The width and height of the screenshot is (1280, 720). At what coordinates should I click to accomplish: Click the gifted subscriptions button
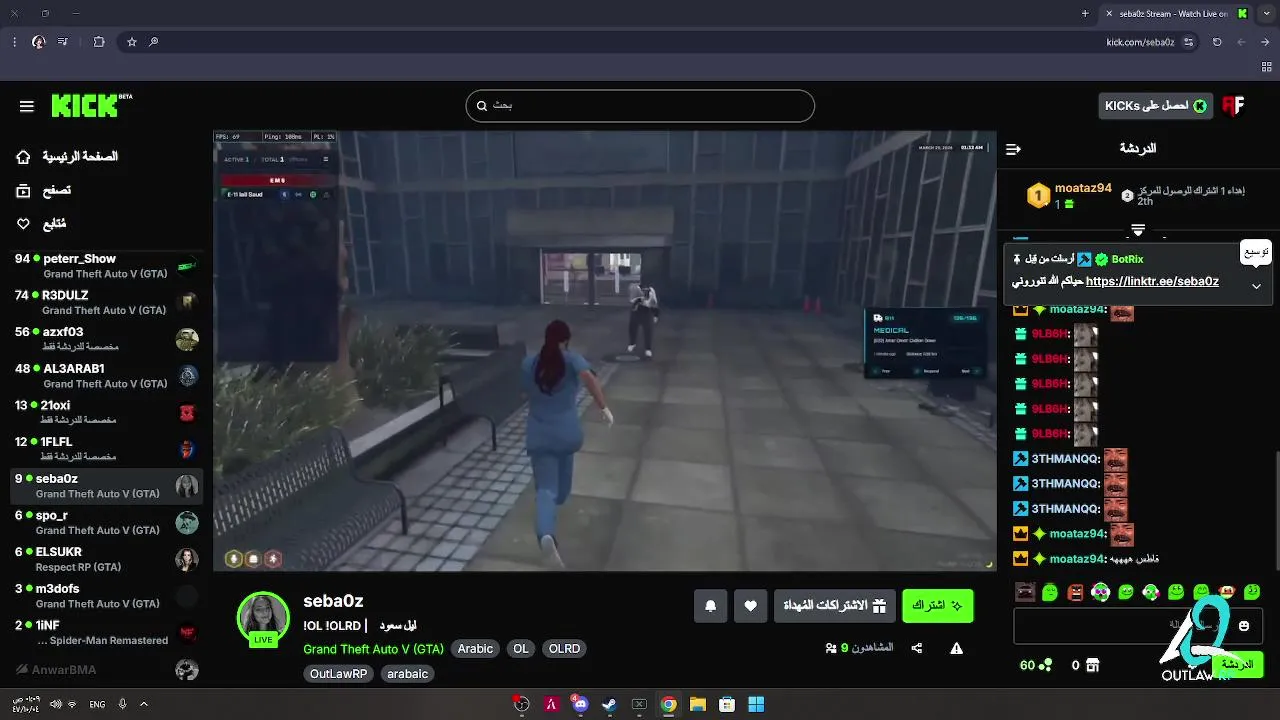tap(835, 605)
